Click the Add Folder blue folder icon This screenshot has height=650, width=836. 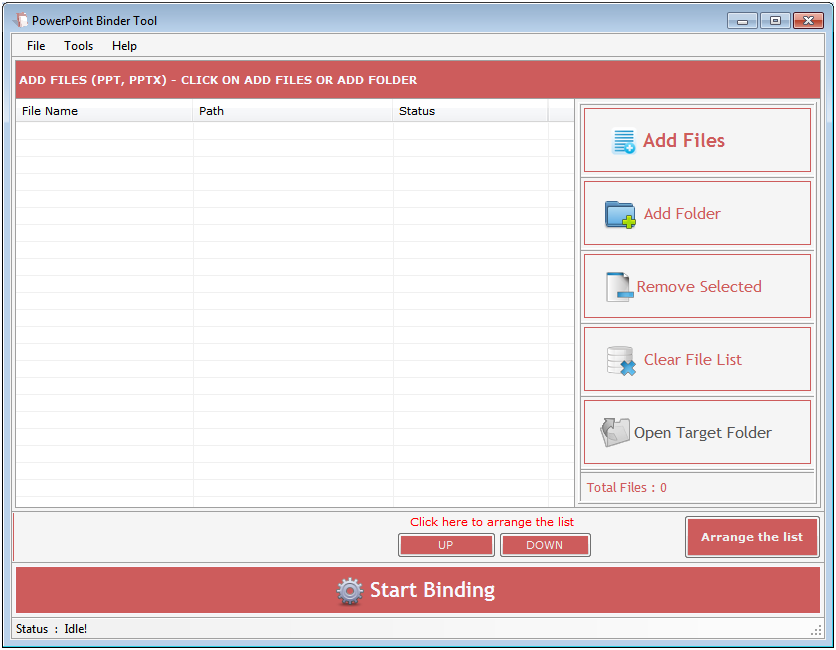point(620,214)
